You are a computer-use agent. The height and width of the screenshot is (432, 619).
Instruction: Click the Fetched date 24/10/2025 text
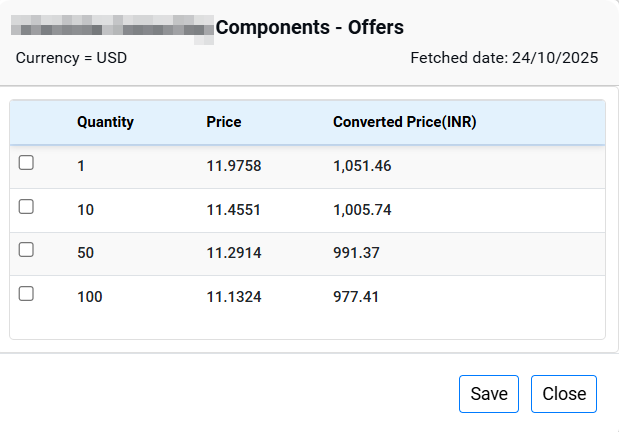point(504,58)
